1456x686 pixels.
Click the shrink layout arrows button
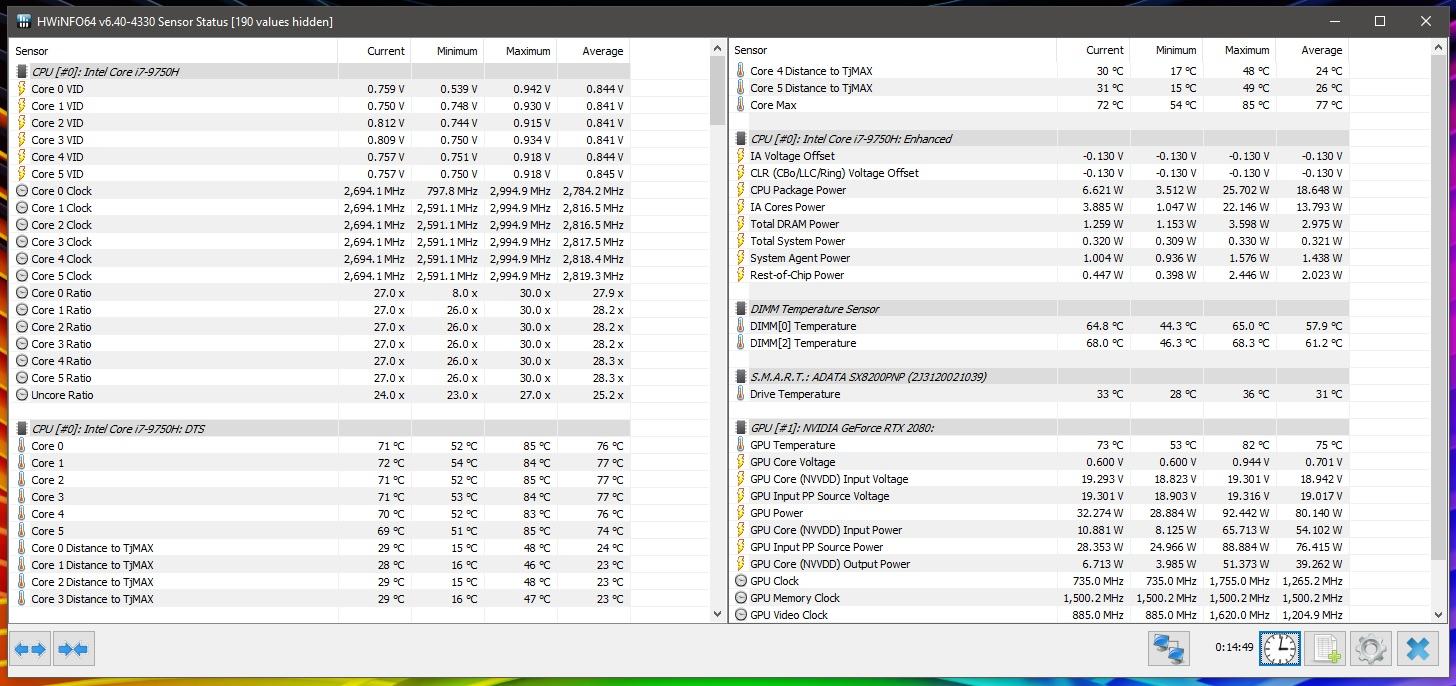[x=73, y=650]
